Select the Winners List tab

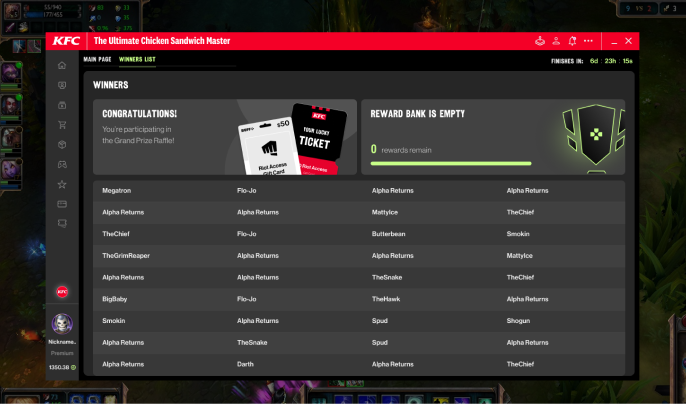tap(137, 60)
